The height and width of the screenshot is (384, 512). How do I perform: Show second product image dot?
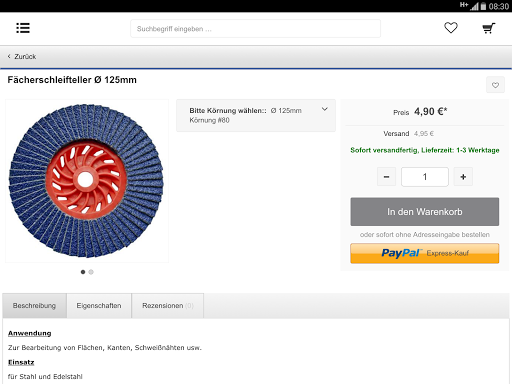click(x=91, y=272)
